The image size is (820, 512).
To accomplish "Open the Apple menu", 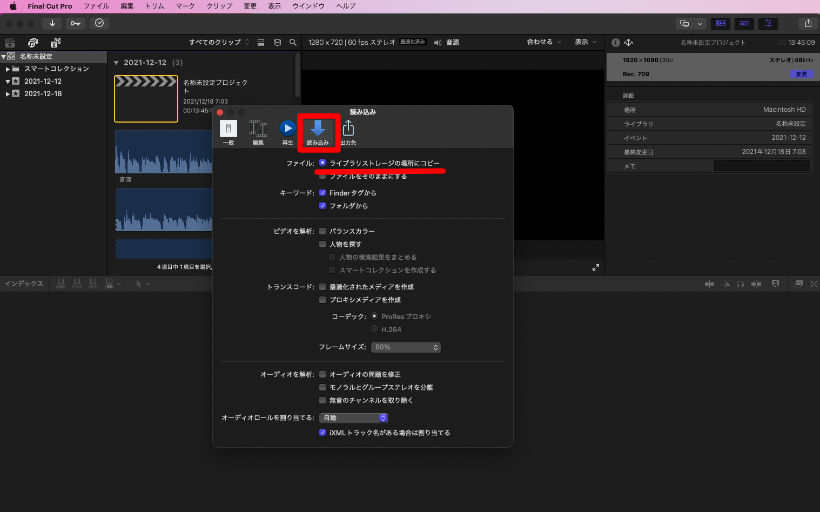I will pyautogui.click(x=13, y=6).
